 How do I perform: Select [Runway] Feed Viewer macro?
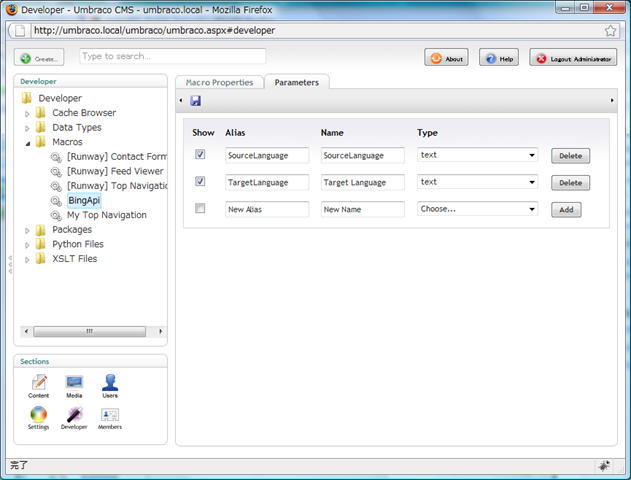point(115,171)
